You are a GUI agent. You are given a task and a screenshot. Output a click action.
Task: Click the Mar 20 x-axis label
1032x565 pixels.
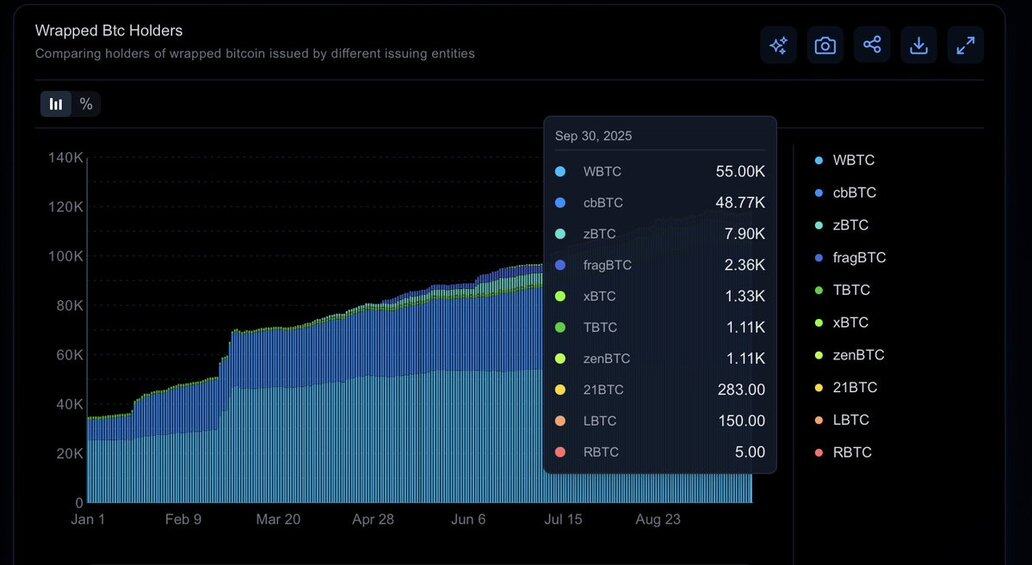coord(278,520)
